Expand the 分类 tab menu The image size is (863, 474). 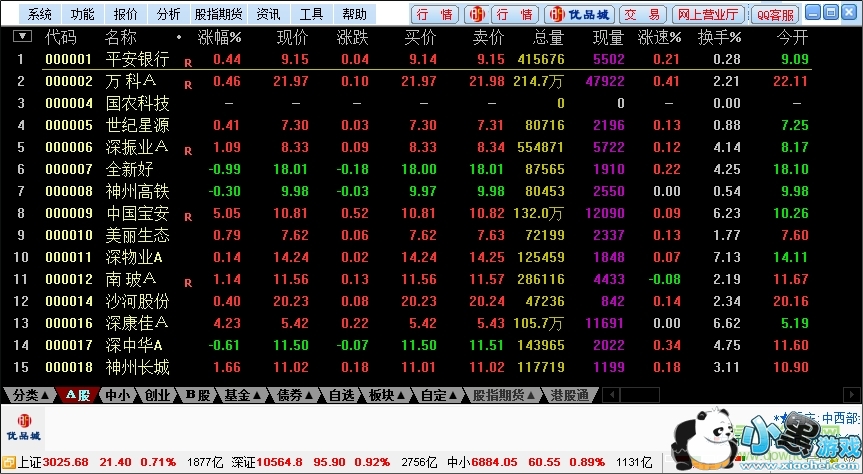click(x=31, y=395)
